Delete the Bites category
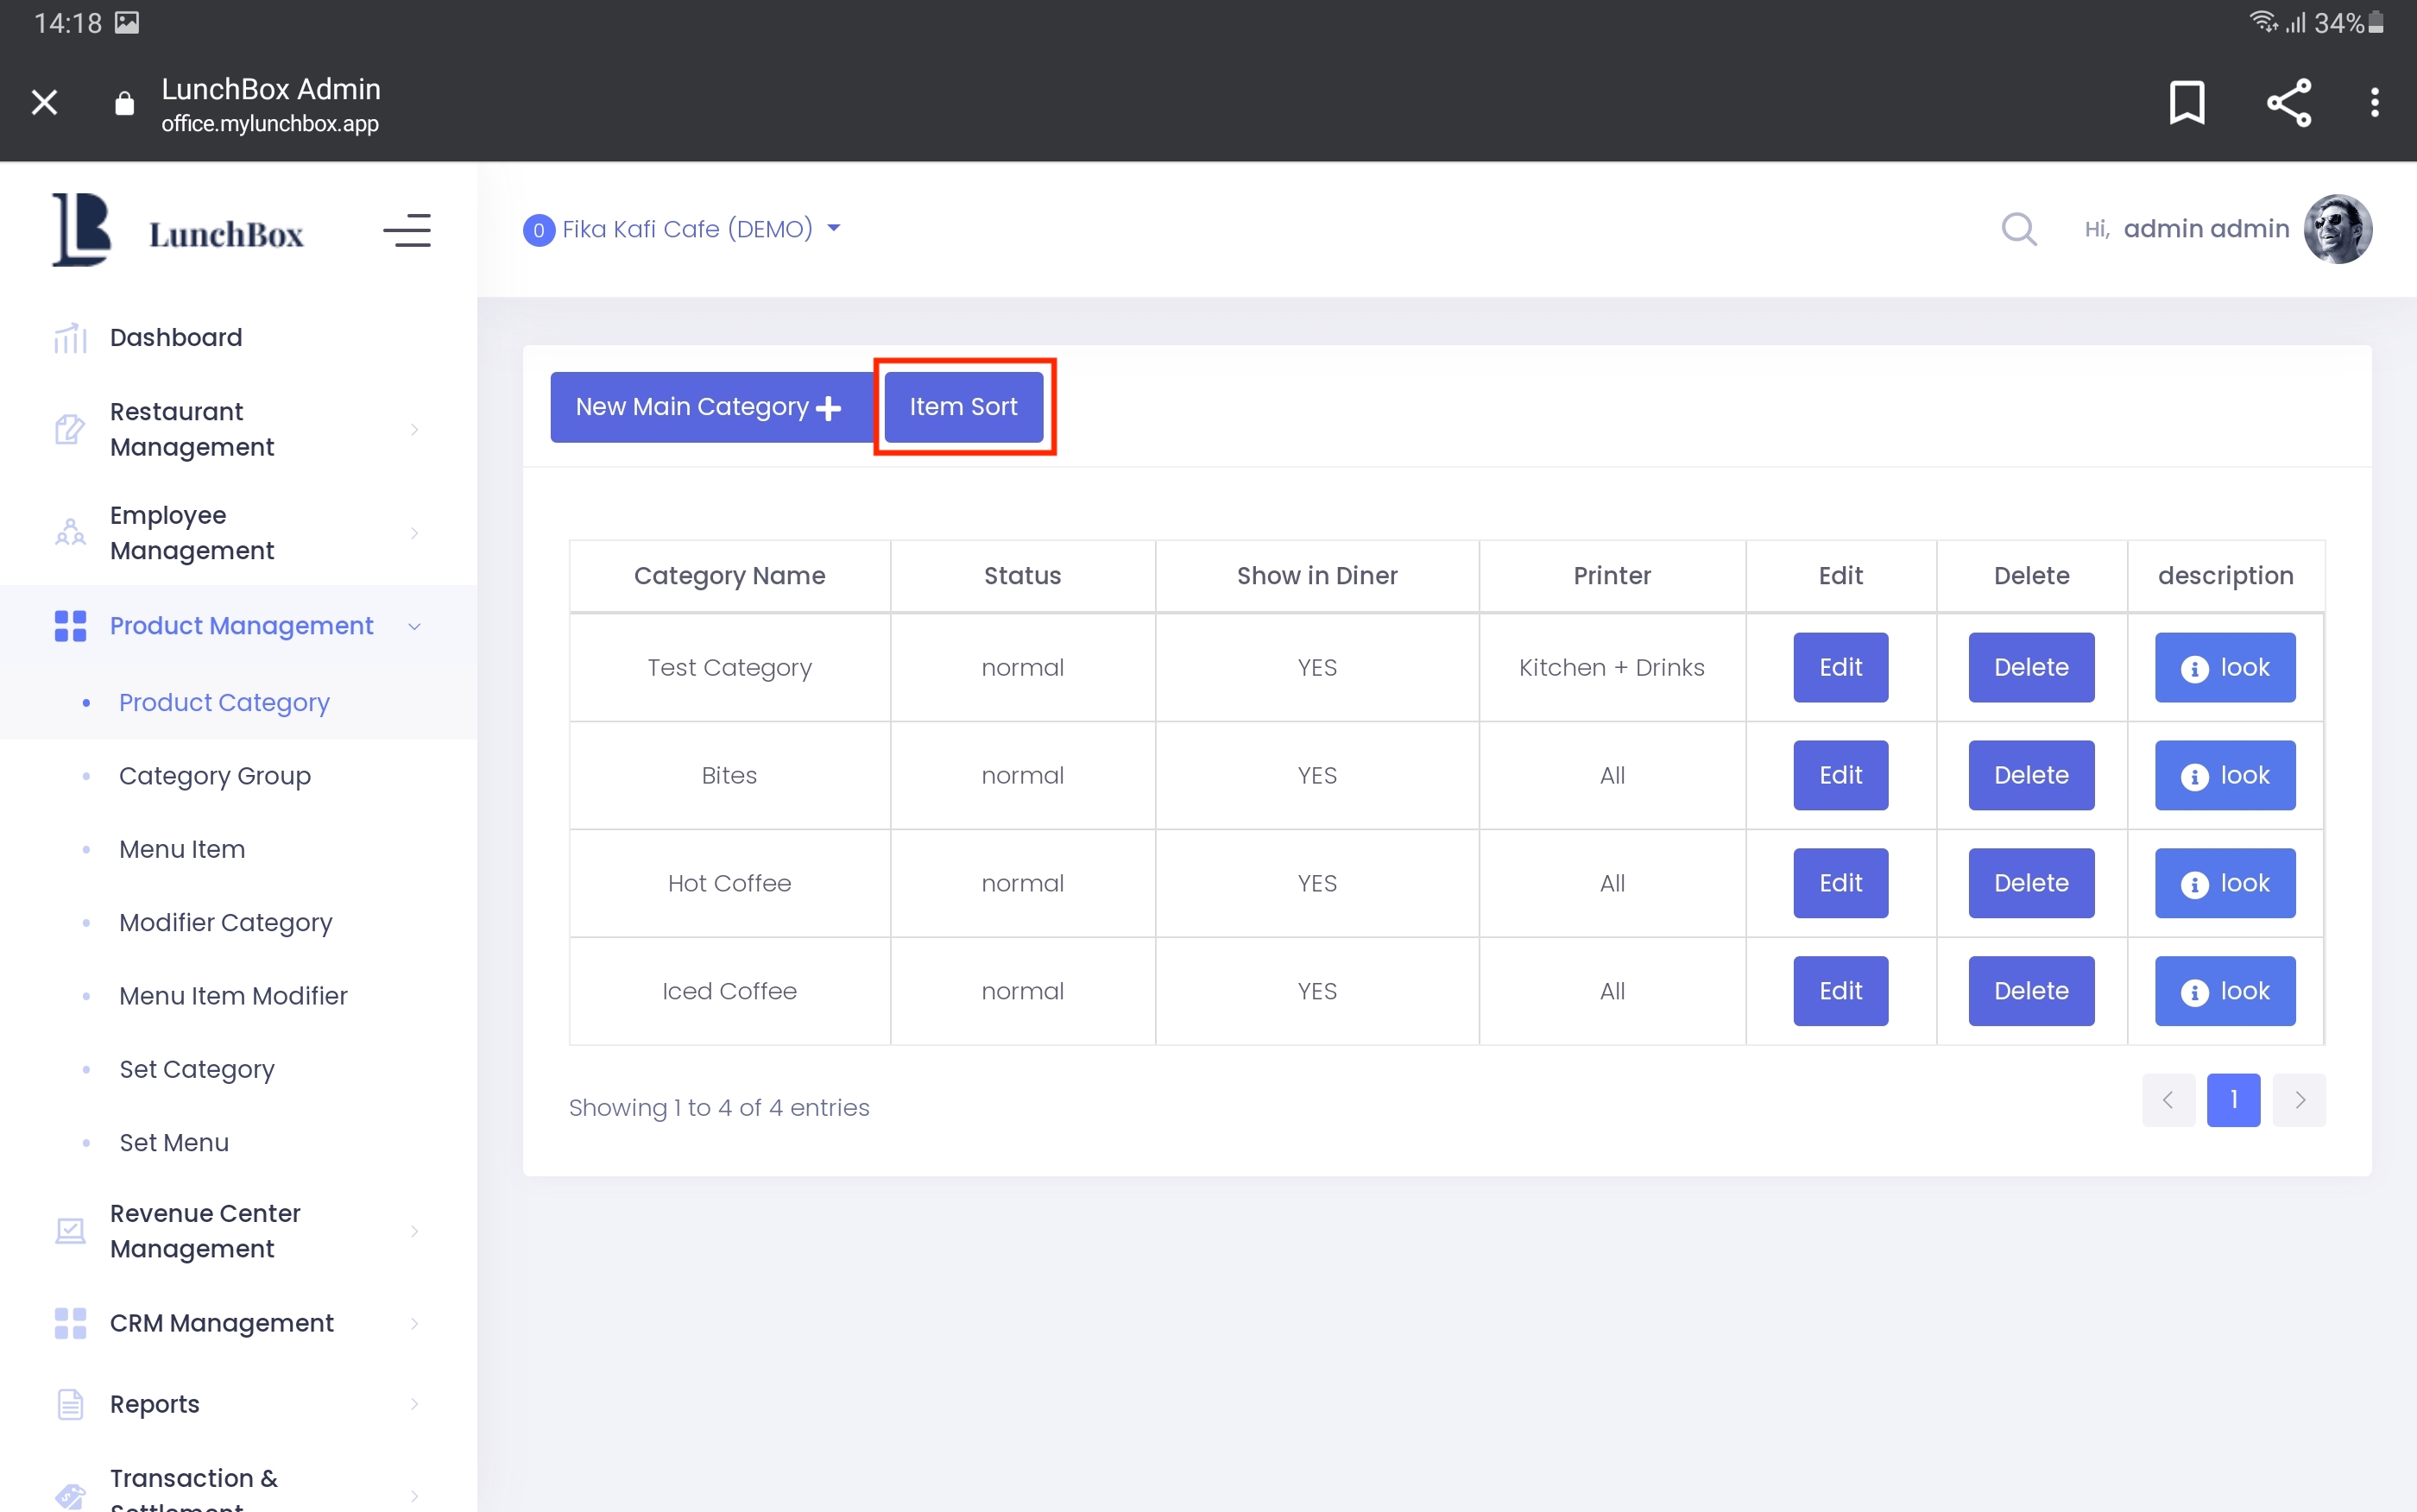 click(x=2030, y=775)
